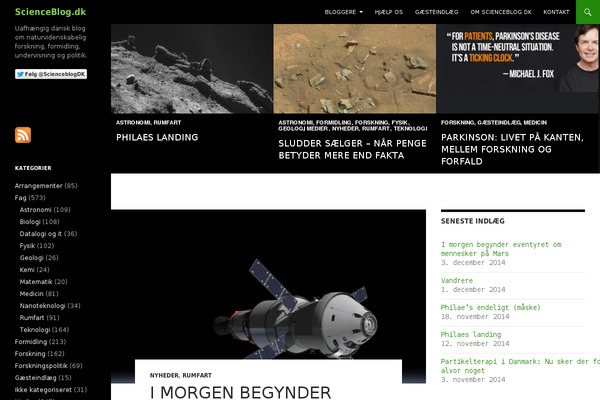Open Forskningspolitik category

tap(41, 366)
